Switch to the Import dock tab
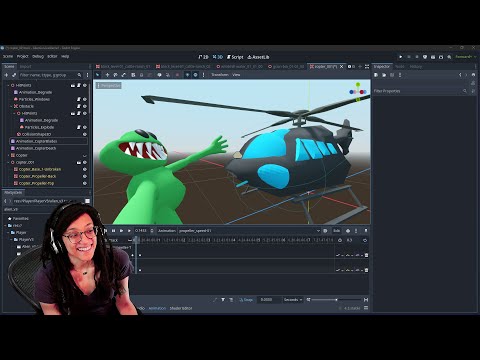480x360 pixels. [25, 67]
